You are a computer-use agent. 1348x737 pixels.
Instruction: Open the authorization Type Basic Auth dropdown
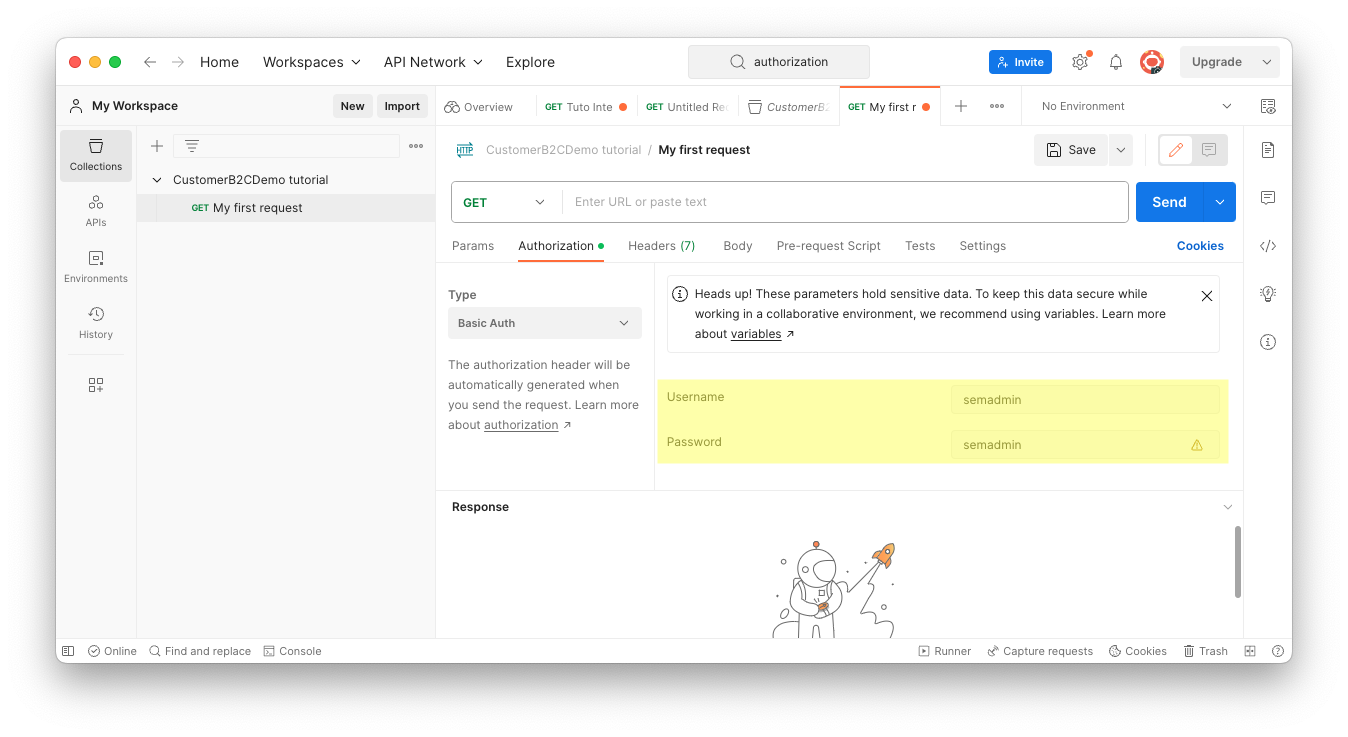click(545, 323)
